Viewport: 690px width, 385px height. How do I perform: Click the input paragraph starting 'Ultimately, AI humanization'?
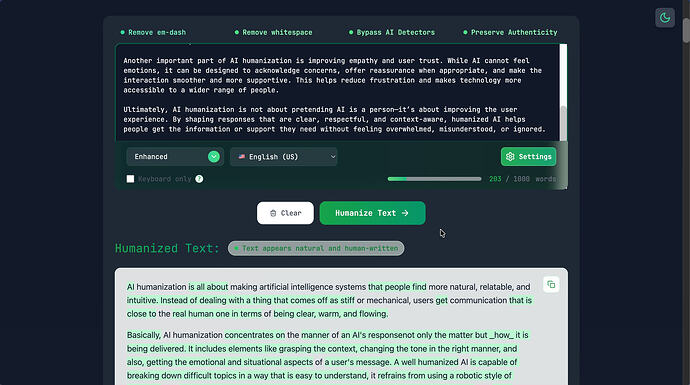coord(334,119)
